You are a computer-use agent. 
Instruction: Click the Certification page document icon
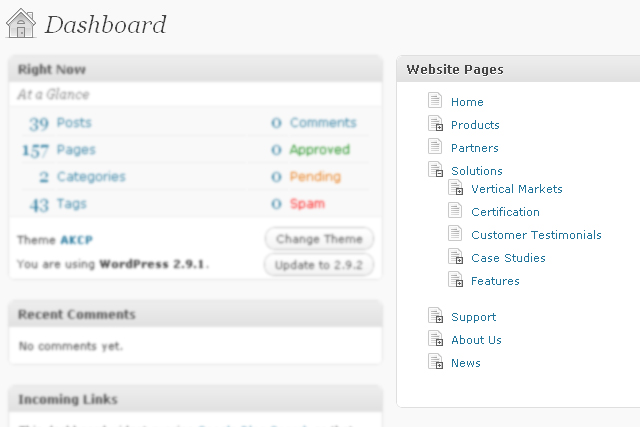455,210
